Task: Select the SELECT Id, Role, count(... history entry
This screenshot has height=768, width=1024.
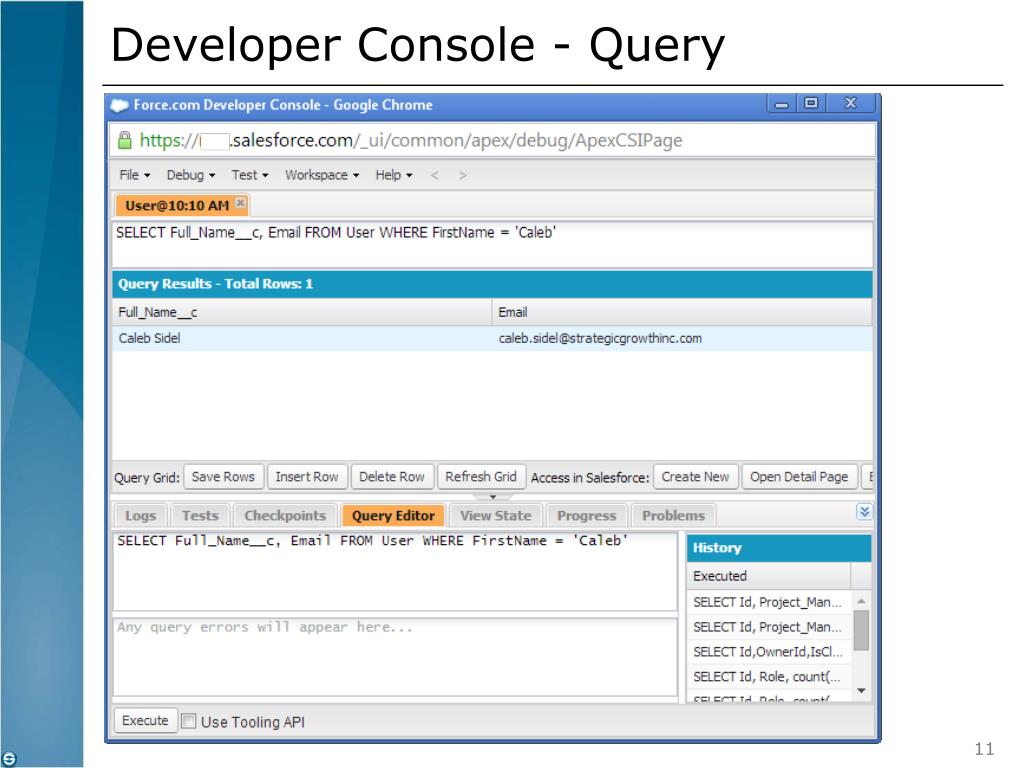Action: pos(769,677)
